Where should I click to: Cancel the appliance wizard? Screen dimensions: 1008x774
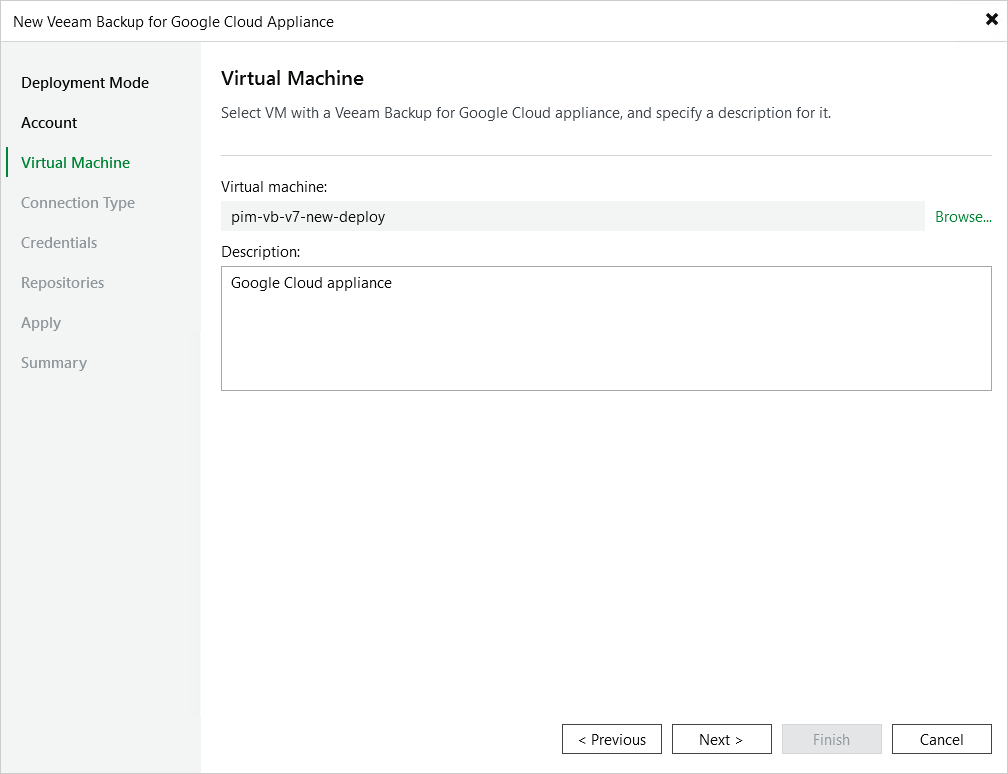click(942, 739)
